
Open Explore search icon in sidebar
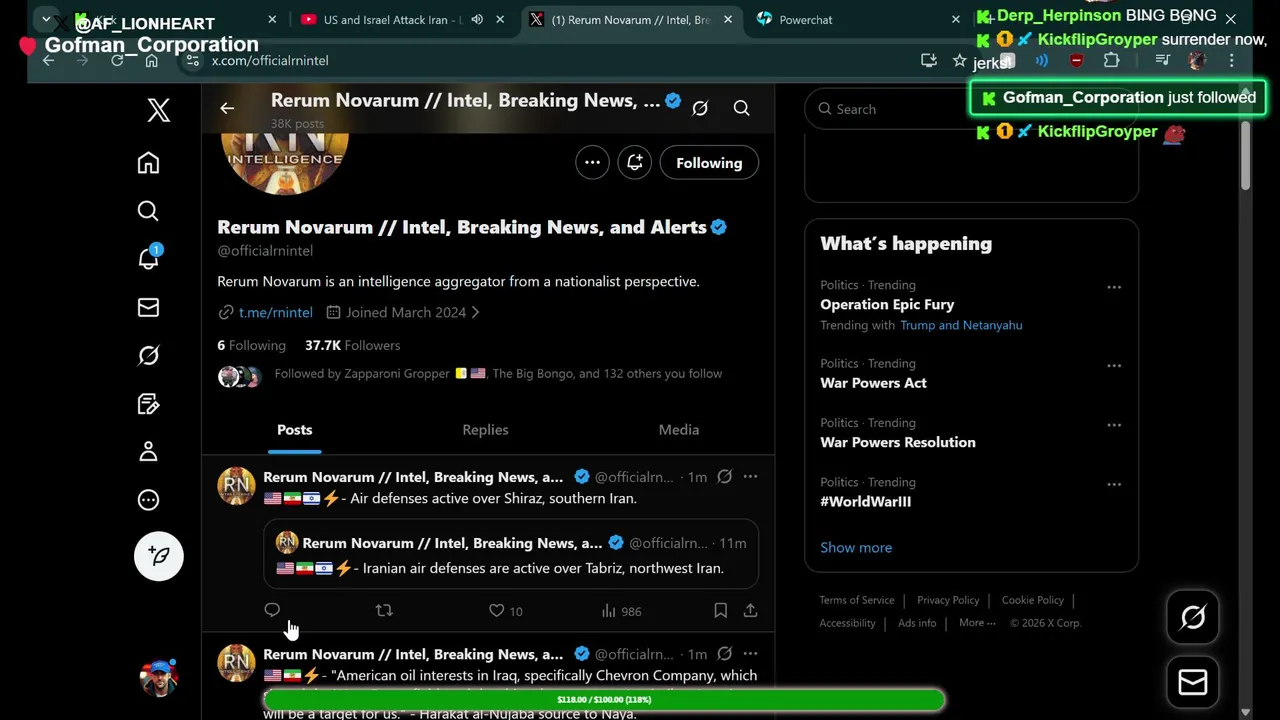point(148,211)
